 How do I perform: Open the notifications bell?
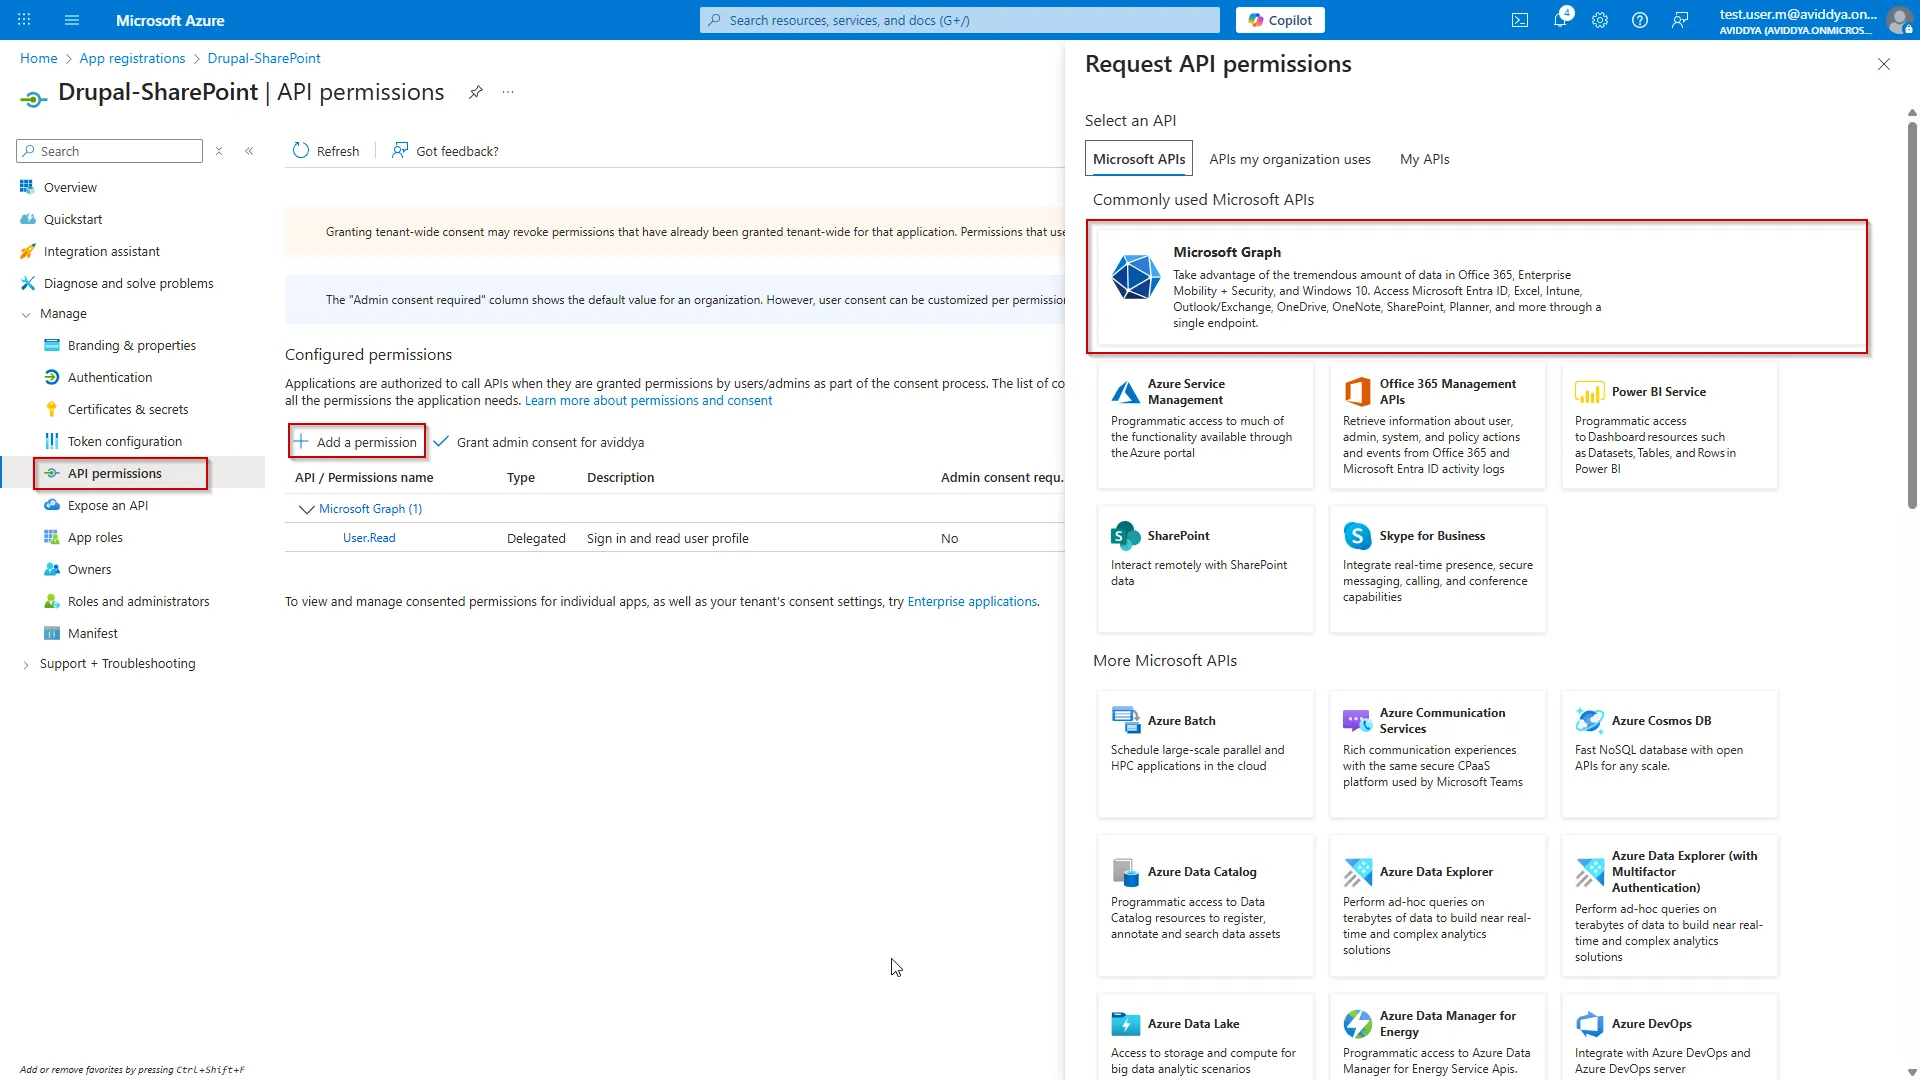click(x=1560, y=20)
